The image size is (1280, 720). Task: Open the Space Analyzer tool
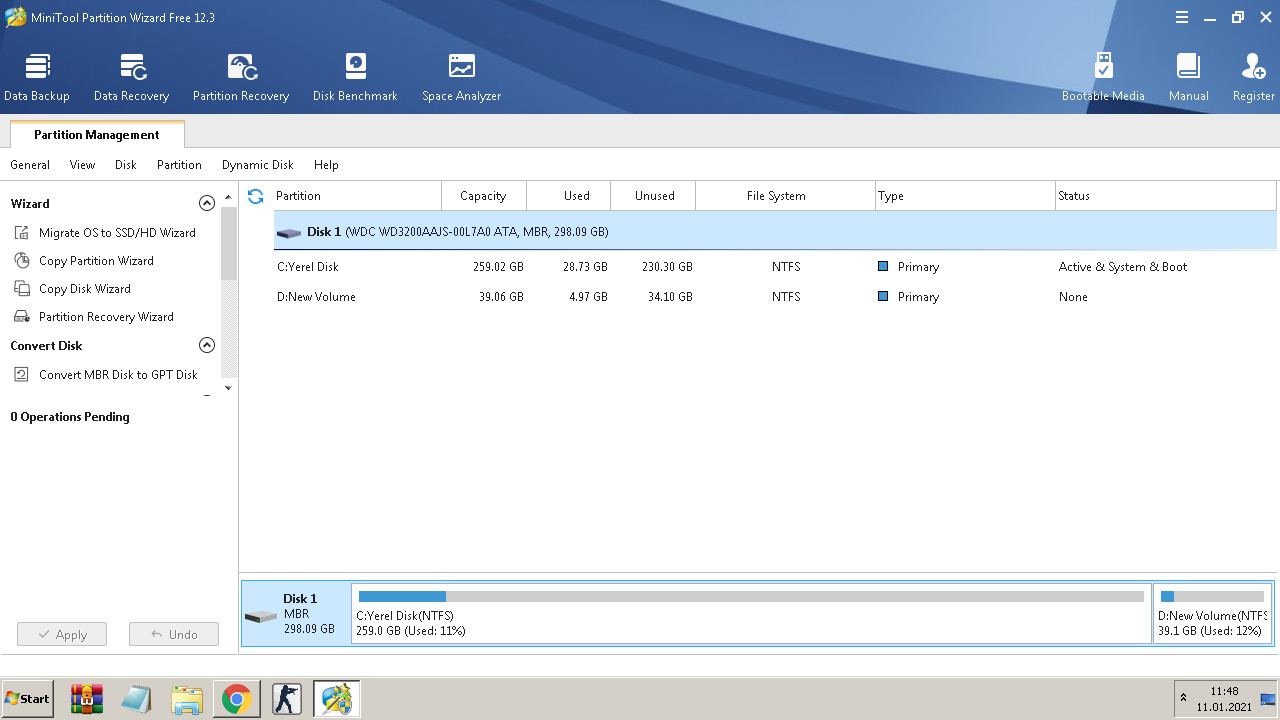point(461,78)
